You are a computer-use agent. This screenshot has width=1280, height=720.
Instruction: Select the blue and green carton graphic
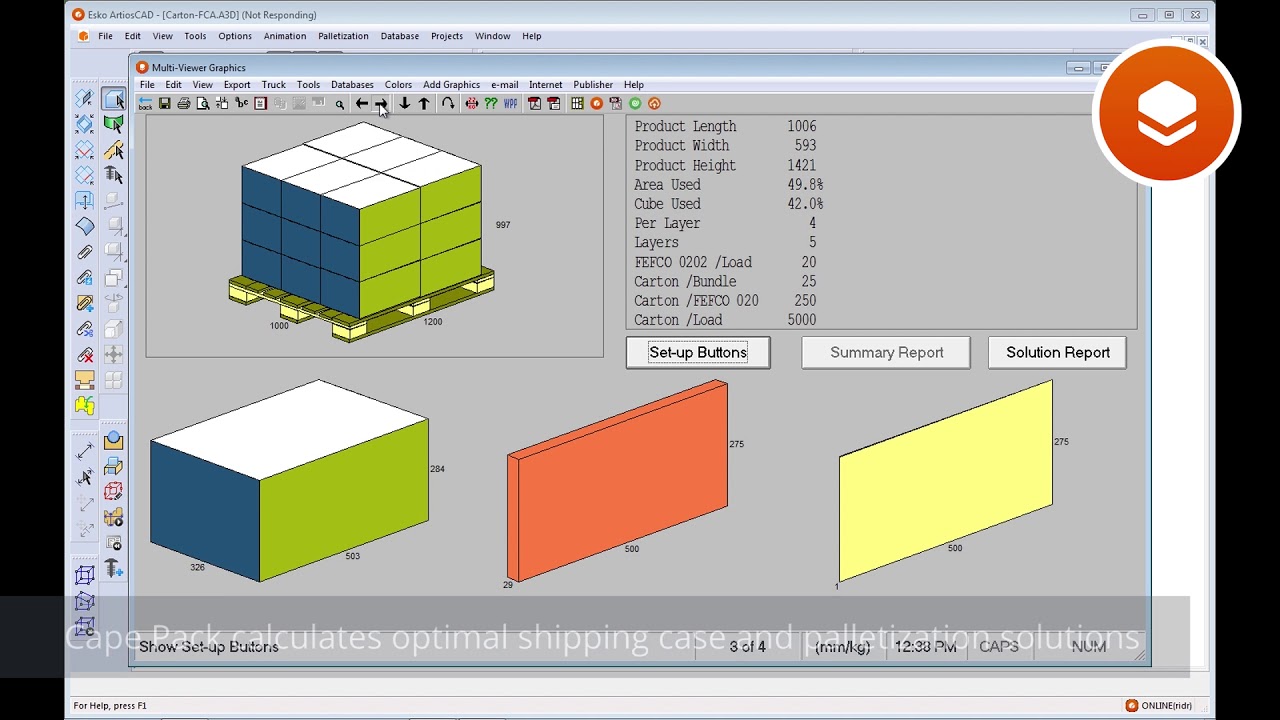[289, 480]
